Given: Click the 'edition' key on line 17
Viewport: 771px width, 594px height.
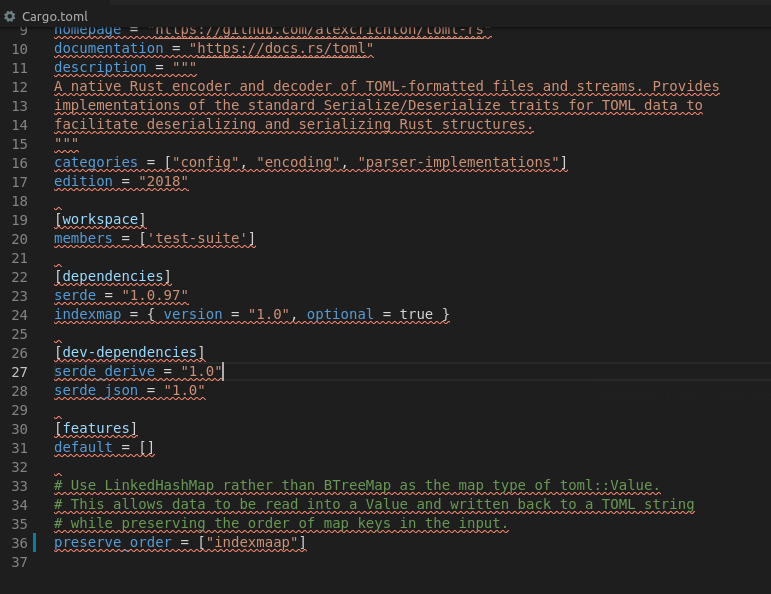Looking at the screenshot, I should coord(84,181).
